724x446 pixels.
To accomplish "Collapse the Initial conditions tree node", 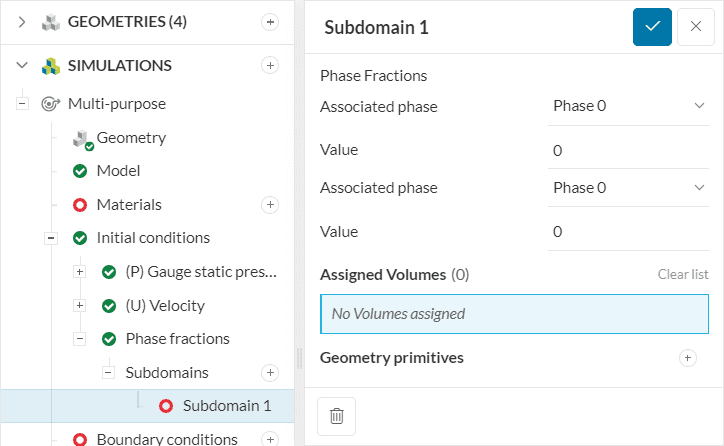I will tap(51, 238).
